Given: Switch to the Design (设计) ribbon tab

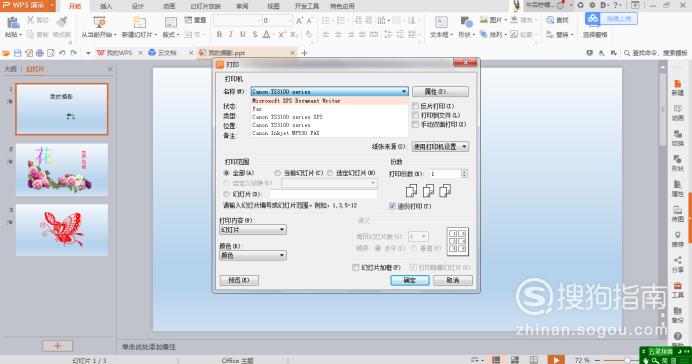Looking at the screenshot, I should tap(138, 6).
